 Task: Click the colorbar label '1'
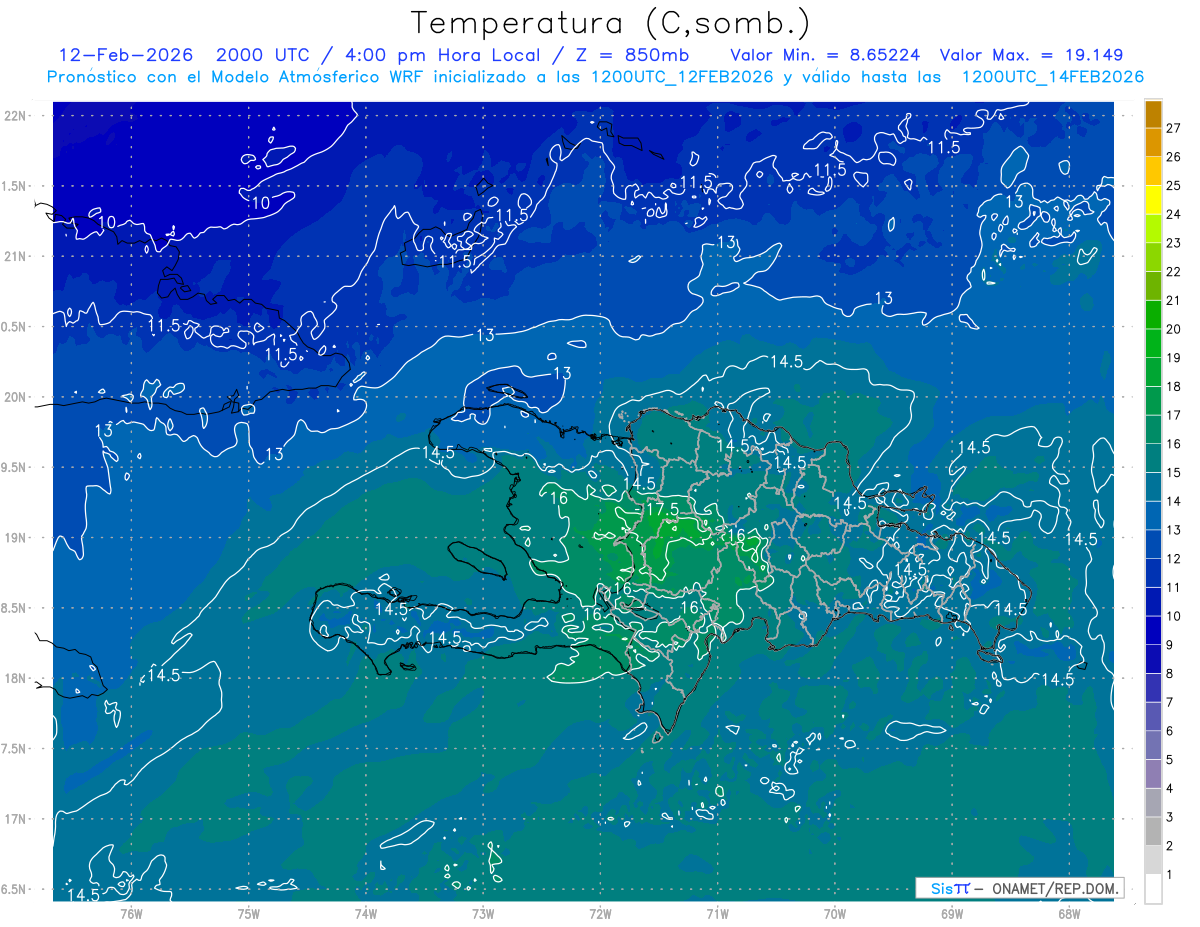pyautogui.click(x=1169, y=875)
